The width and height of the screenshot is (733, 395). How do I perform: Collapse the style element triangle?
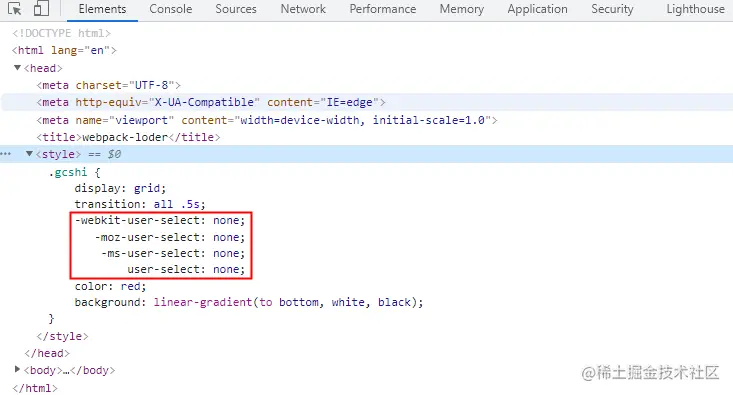(29, 153)
